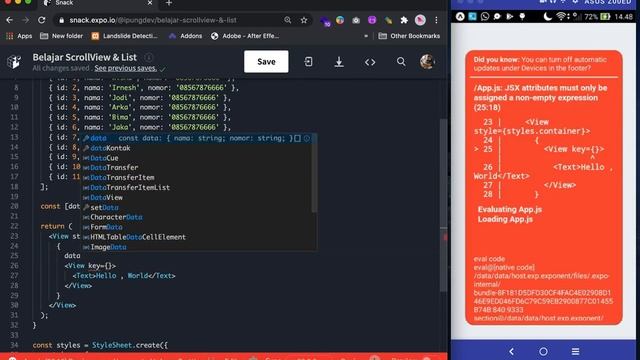Click the return keyword on line 22

[x=52, y=226]
